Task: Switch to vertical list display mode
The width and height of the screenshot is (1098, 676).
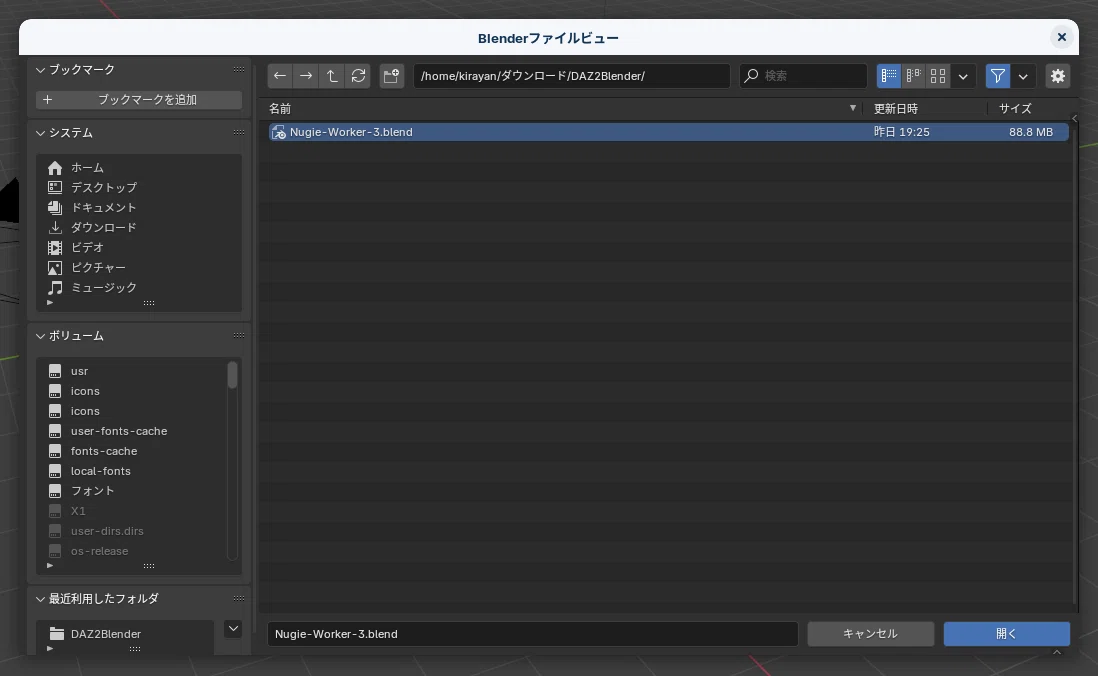Action: pyautogui.click(x=889, y=76)
